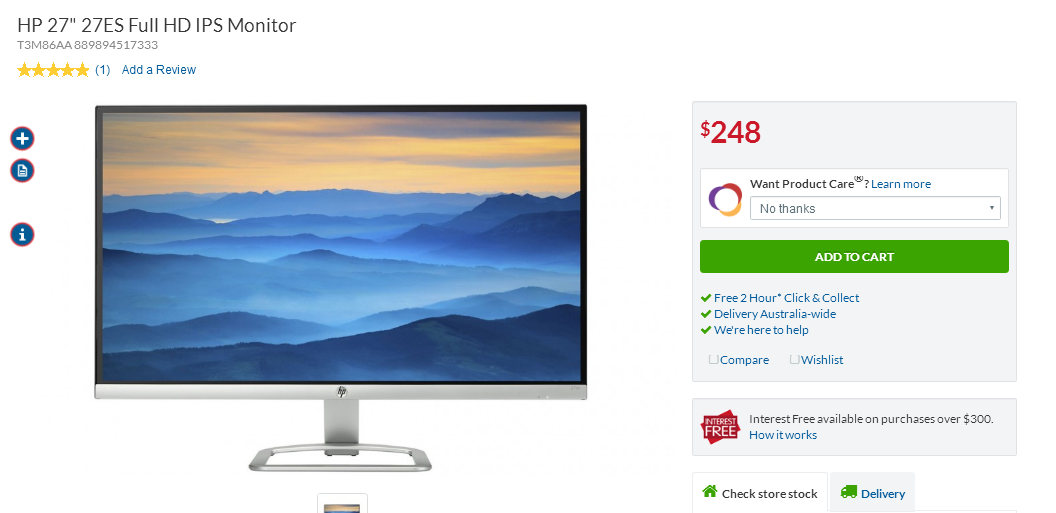
Task: Click the Product Care Learn more link
Action: tap(900, 184)
